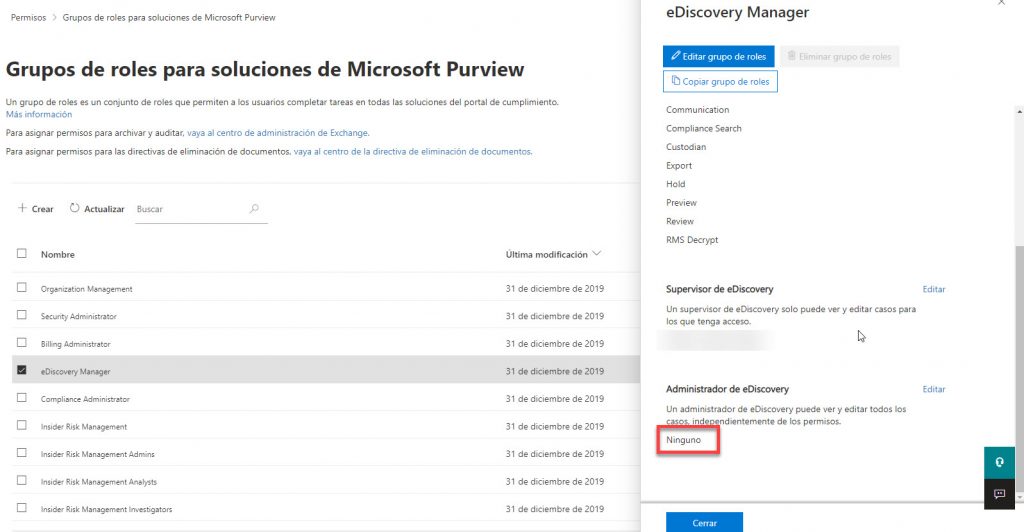1024x532 pixels.
Task: Click the Review role text
Action: click(680, 221)
